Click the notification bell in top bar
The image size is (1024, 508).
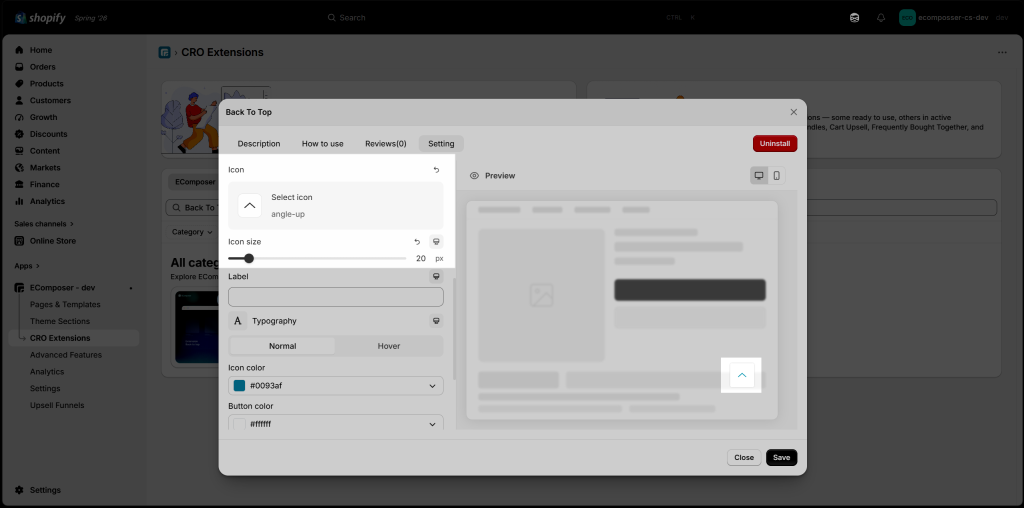[x=880, y=18]
